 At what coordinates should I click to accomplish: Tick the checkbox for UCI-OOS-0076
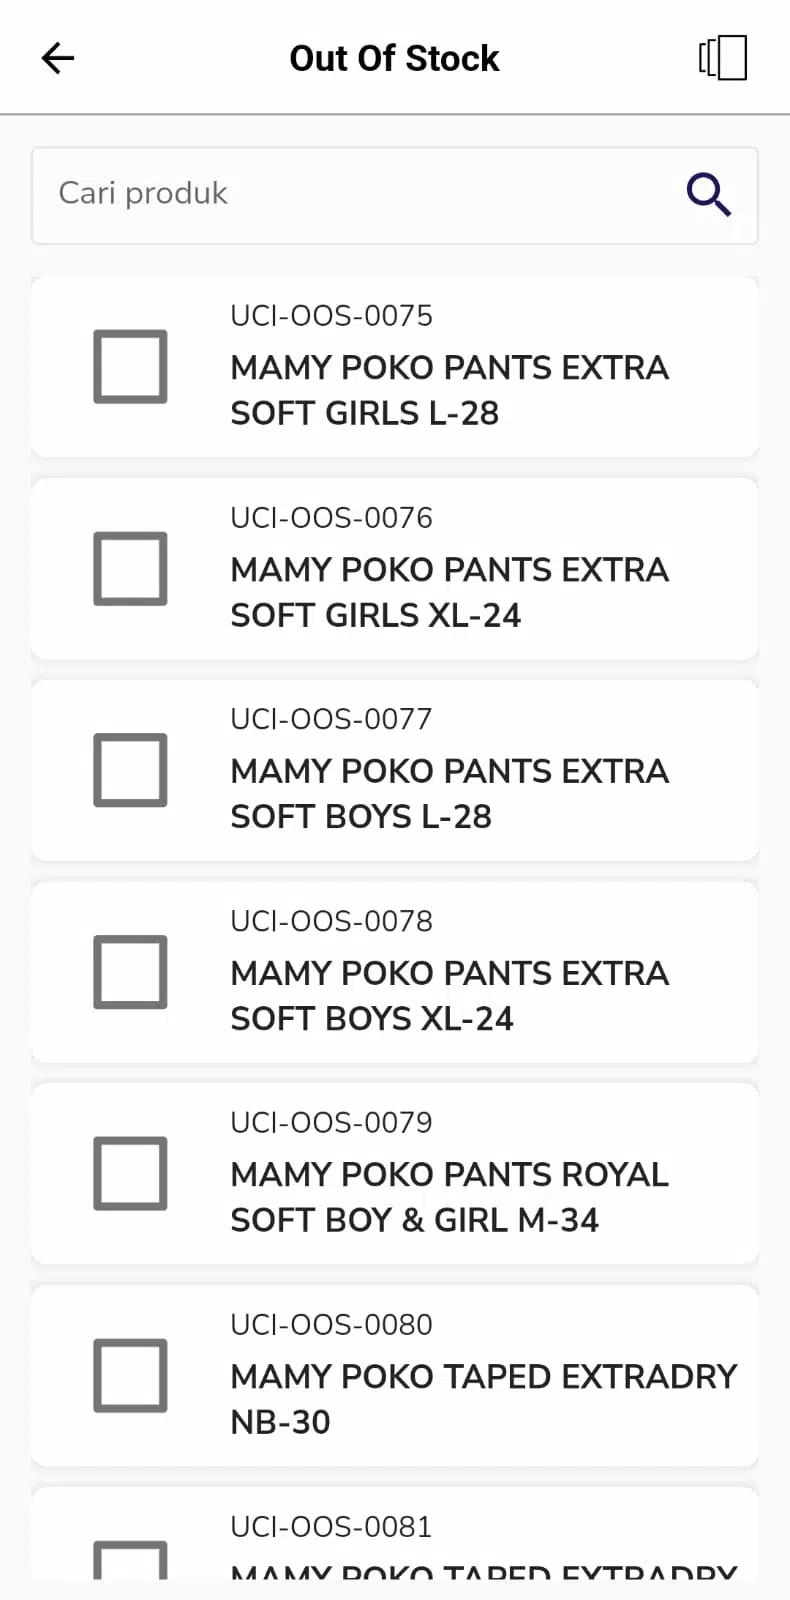tap(130, 568)
